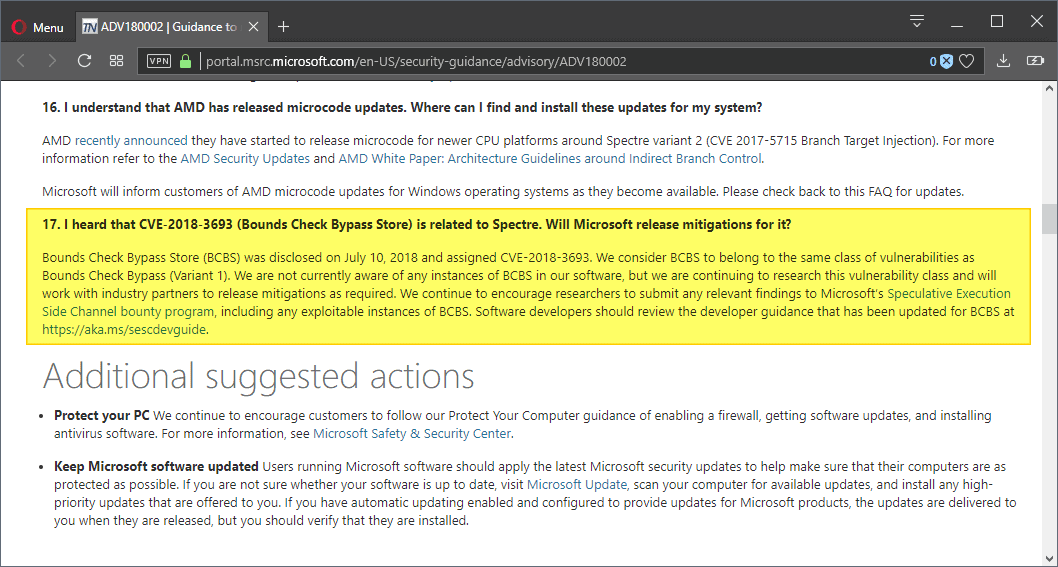
Task: Open the downloads icon
Action: (1003, 61)
